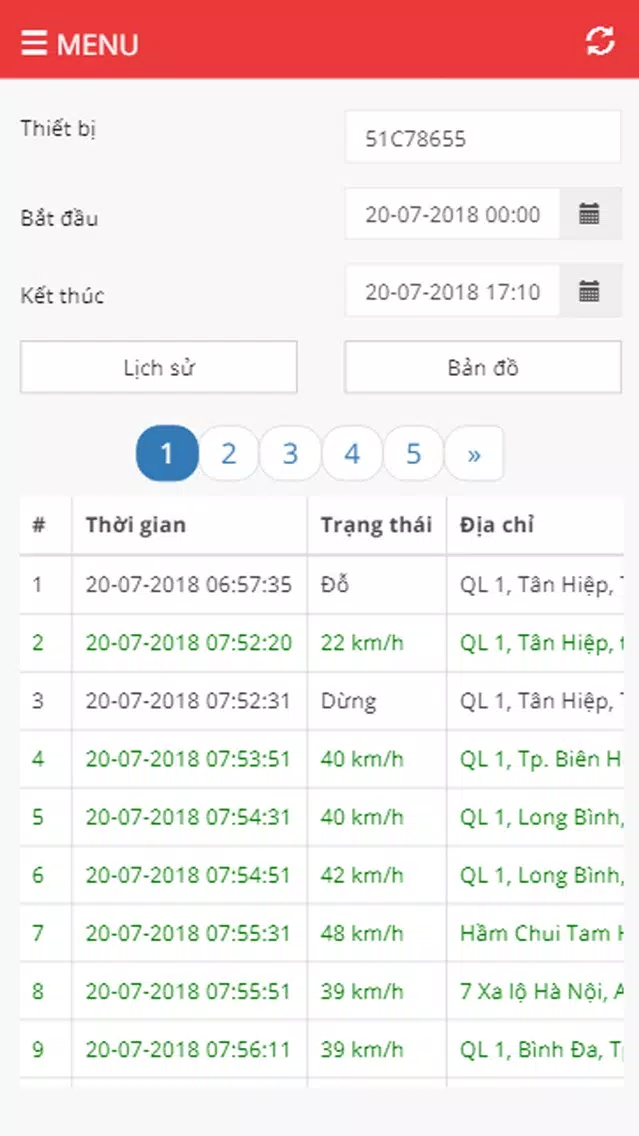Open calendar picker for Kết thúc

click(590, 291)
